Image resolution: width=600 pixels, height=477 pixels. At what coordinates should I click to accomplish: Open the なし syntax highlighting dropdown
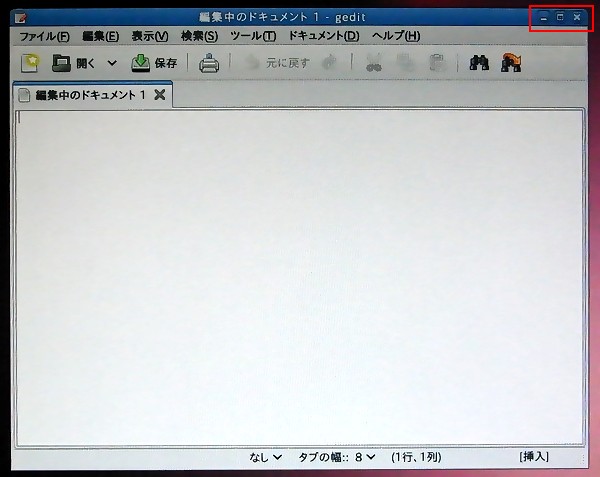[266, 457]
